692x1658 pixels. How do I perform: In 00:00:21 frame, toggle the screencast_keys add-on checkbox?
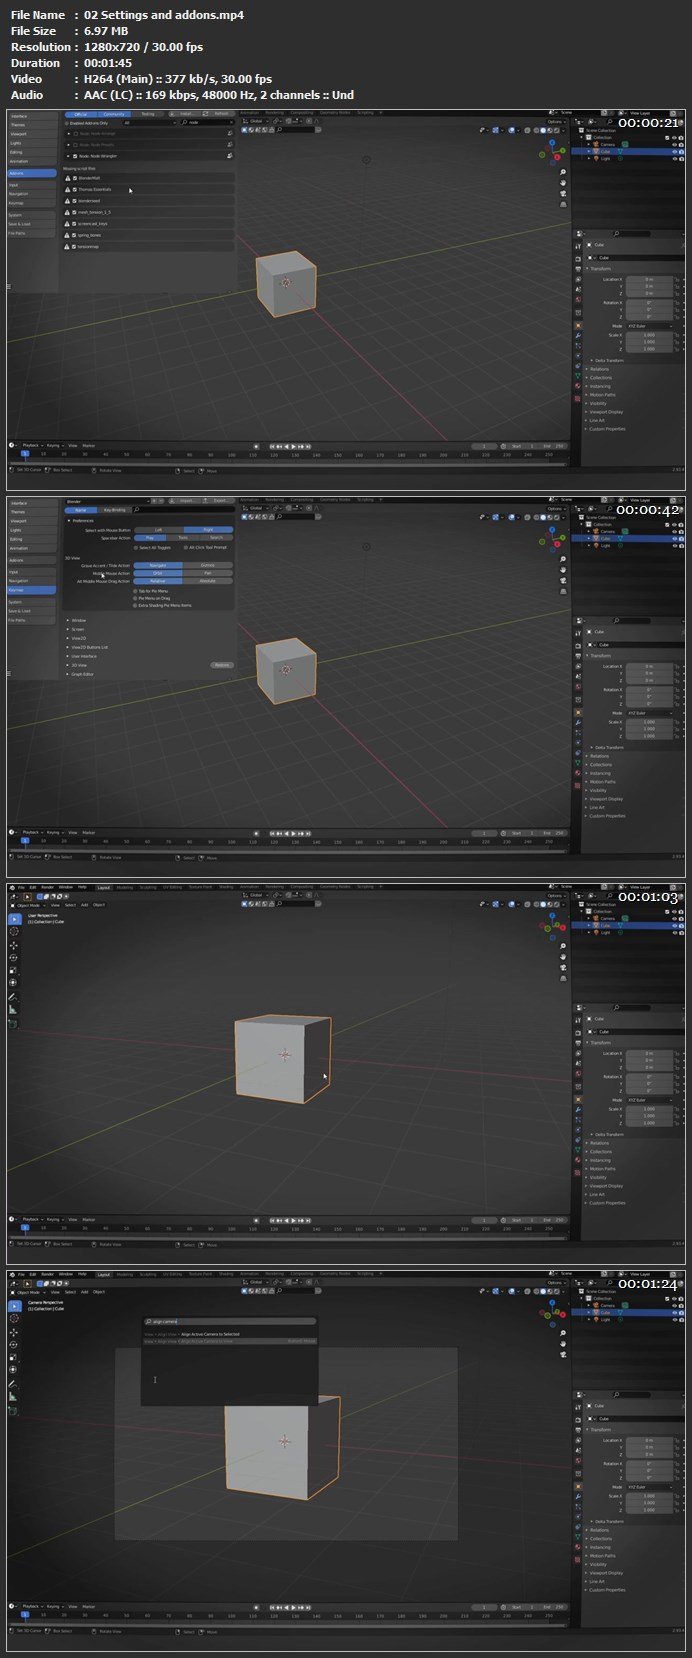75,223
